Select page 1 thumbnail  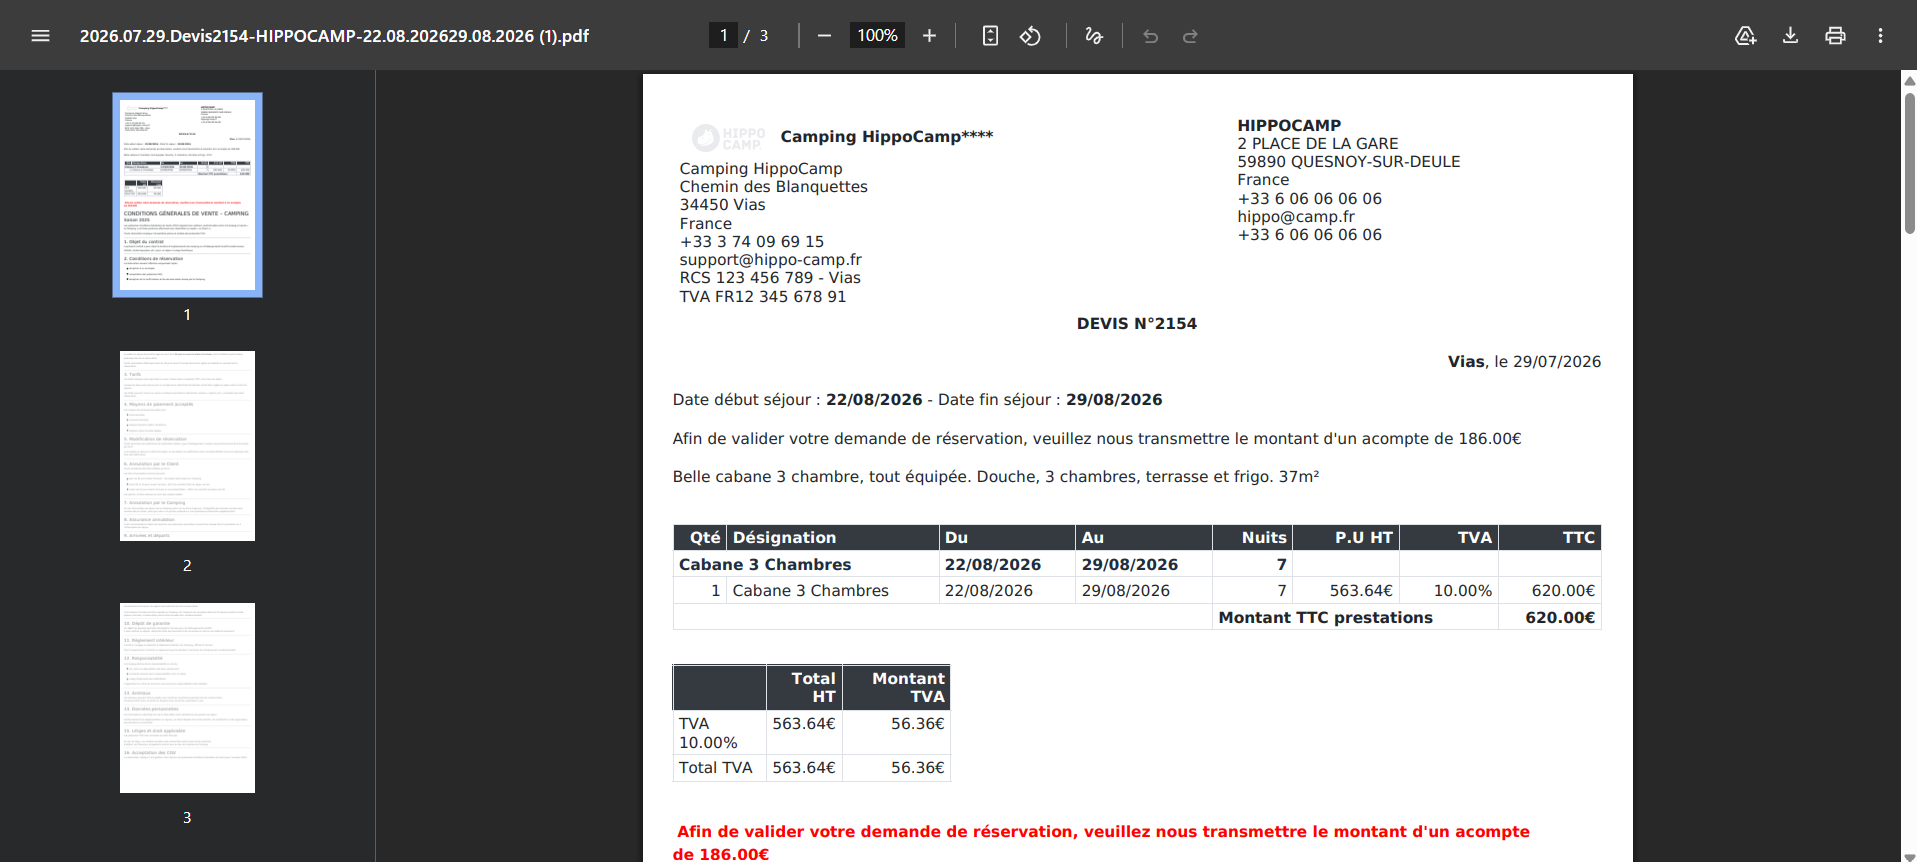pos(187,195)
